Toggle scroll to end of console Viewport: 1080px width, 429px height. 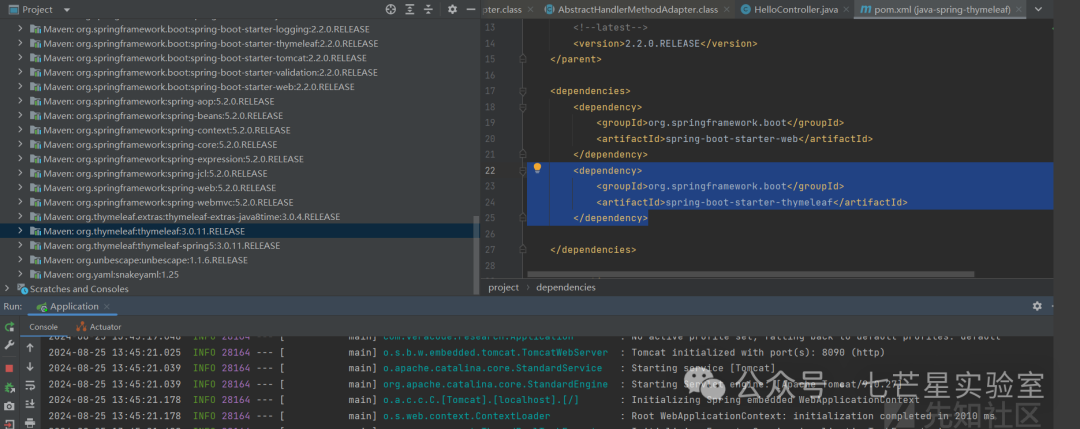tap(30, 404)
